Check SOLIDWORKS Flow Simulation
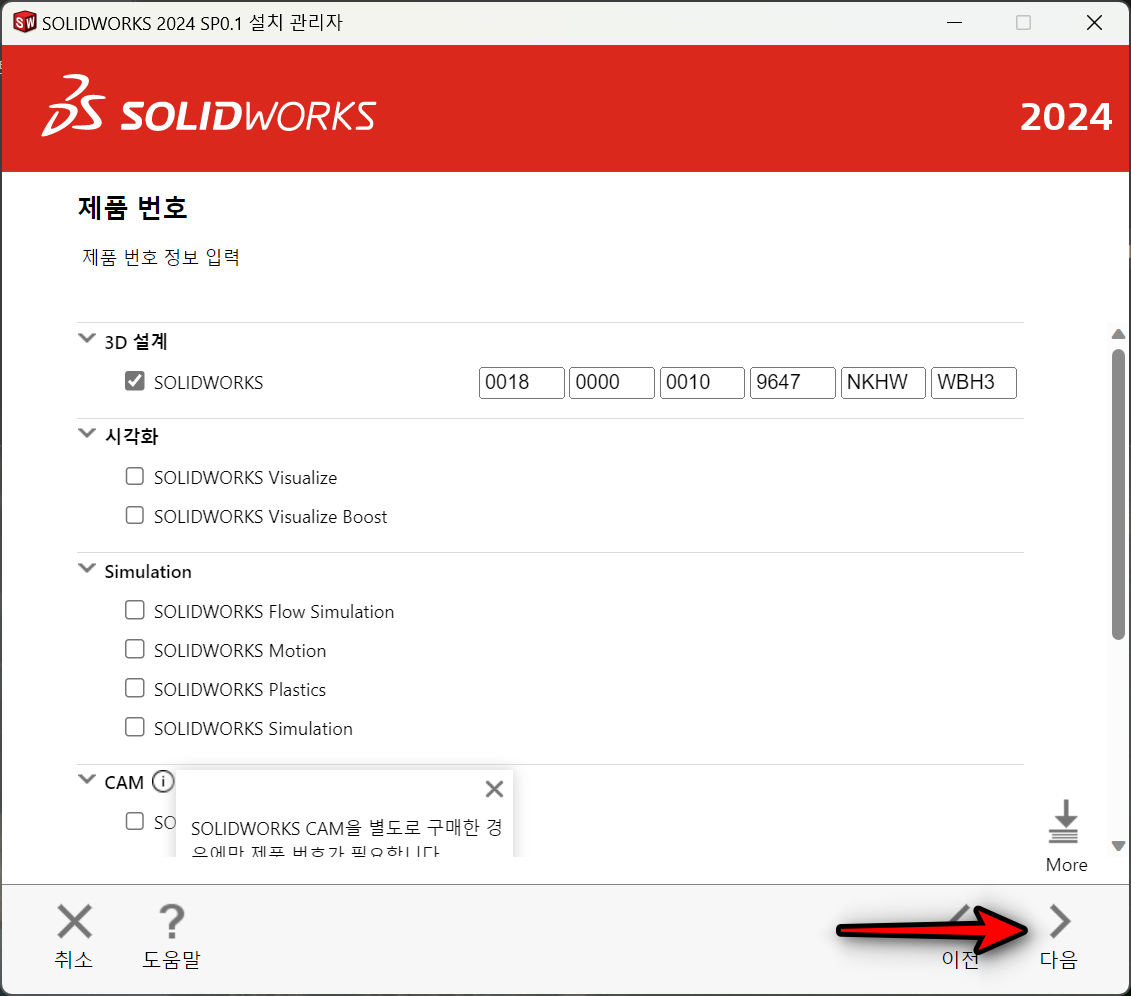1131x996 pixels. click(135, 610)
